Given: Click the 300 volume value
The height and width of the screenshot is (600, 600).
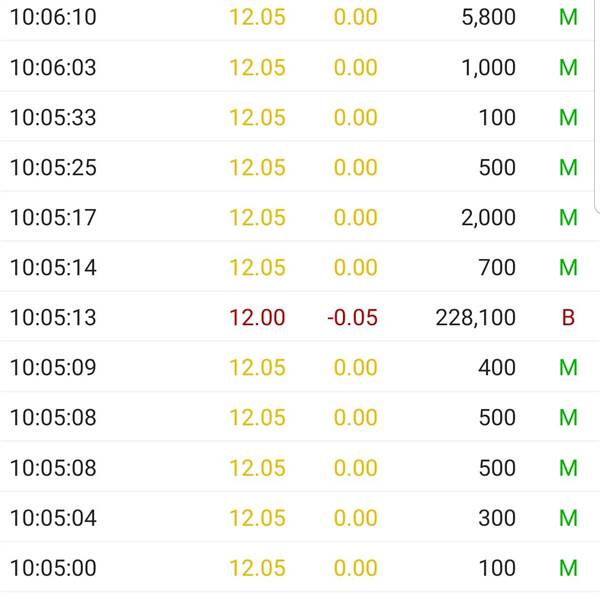Looking at the screenshot, I should pyautogui.click(x=497, y=518).
